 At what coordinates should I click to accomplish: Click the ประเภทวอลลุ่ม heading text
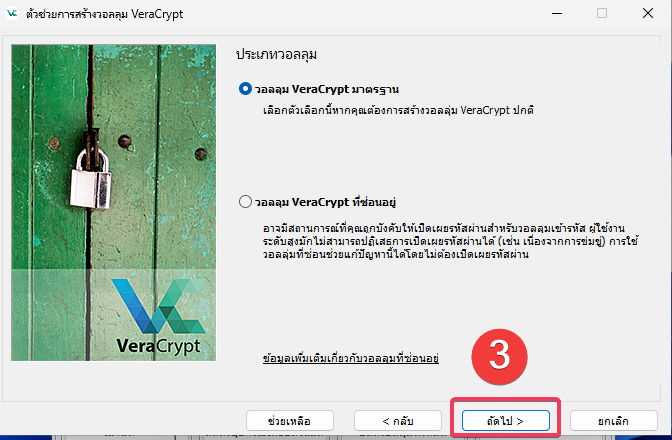click(276, 55)
